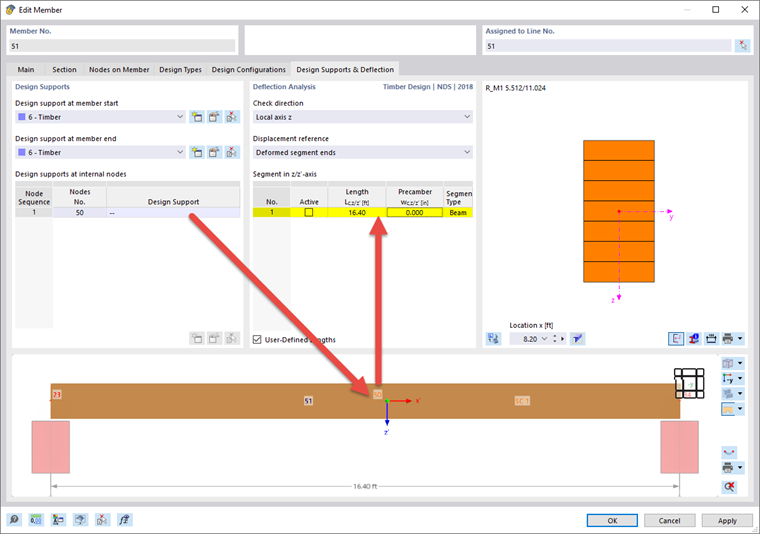760x534 pixels.
Task: Click the navigation cube in member view
Action: pos(689,383)
